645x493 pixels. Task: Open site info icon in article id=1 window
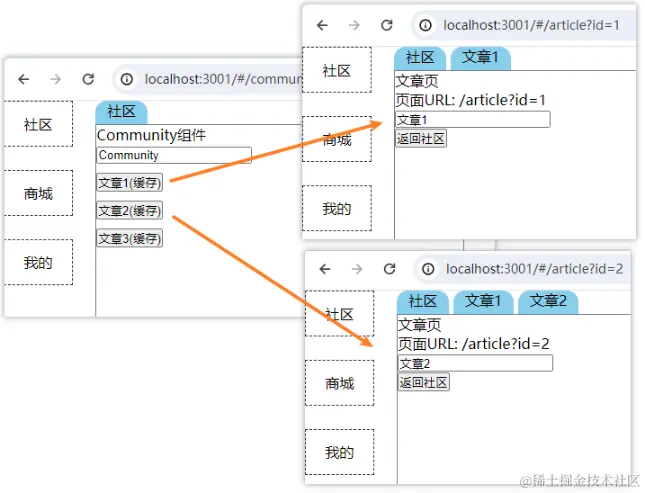click(425, 25)
